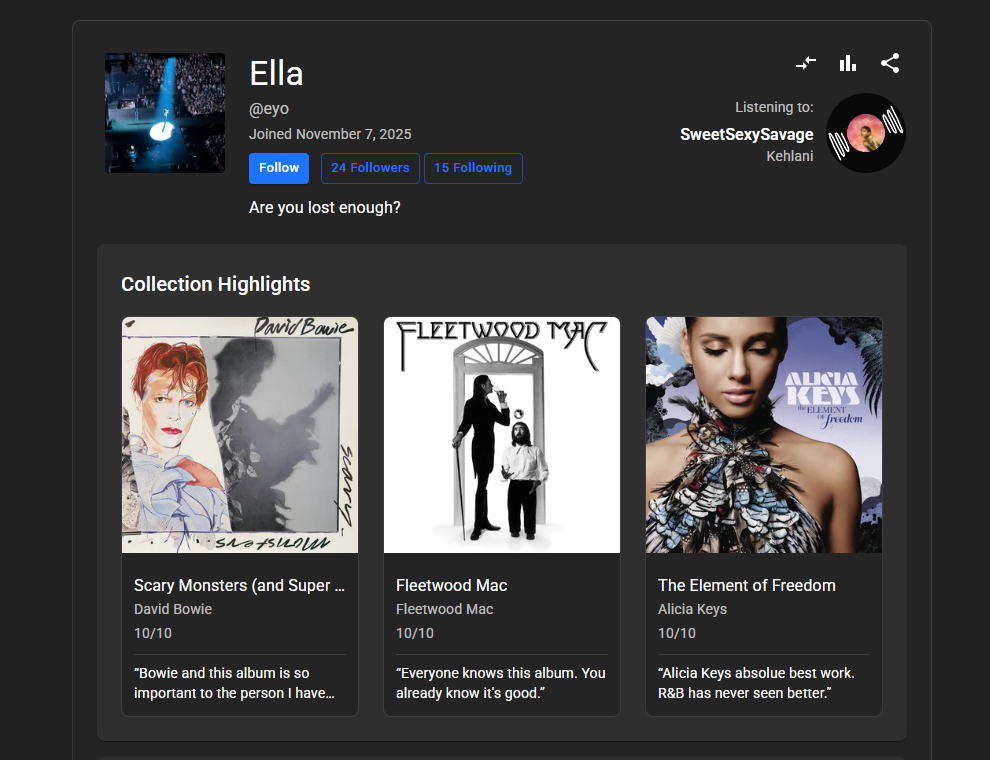Click the Kehlani artist name
Viewport: 990px width, 760px height.
click(x=789, y=156)
